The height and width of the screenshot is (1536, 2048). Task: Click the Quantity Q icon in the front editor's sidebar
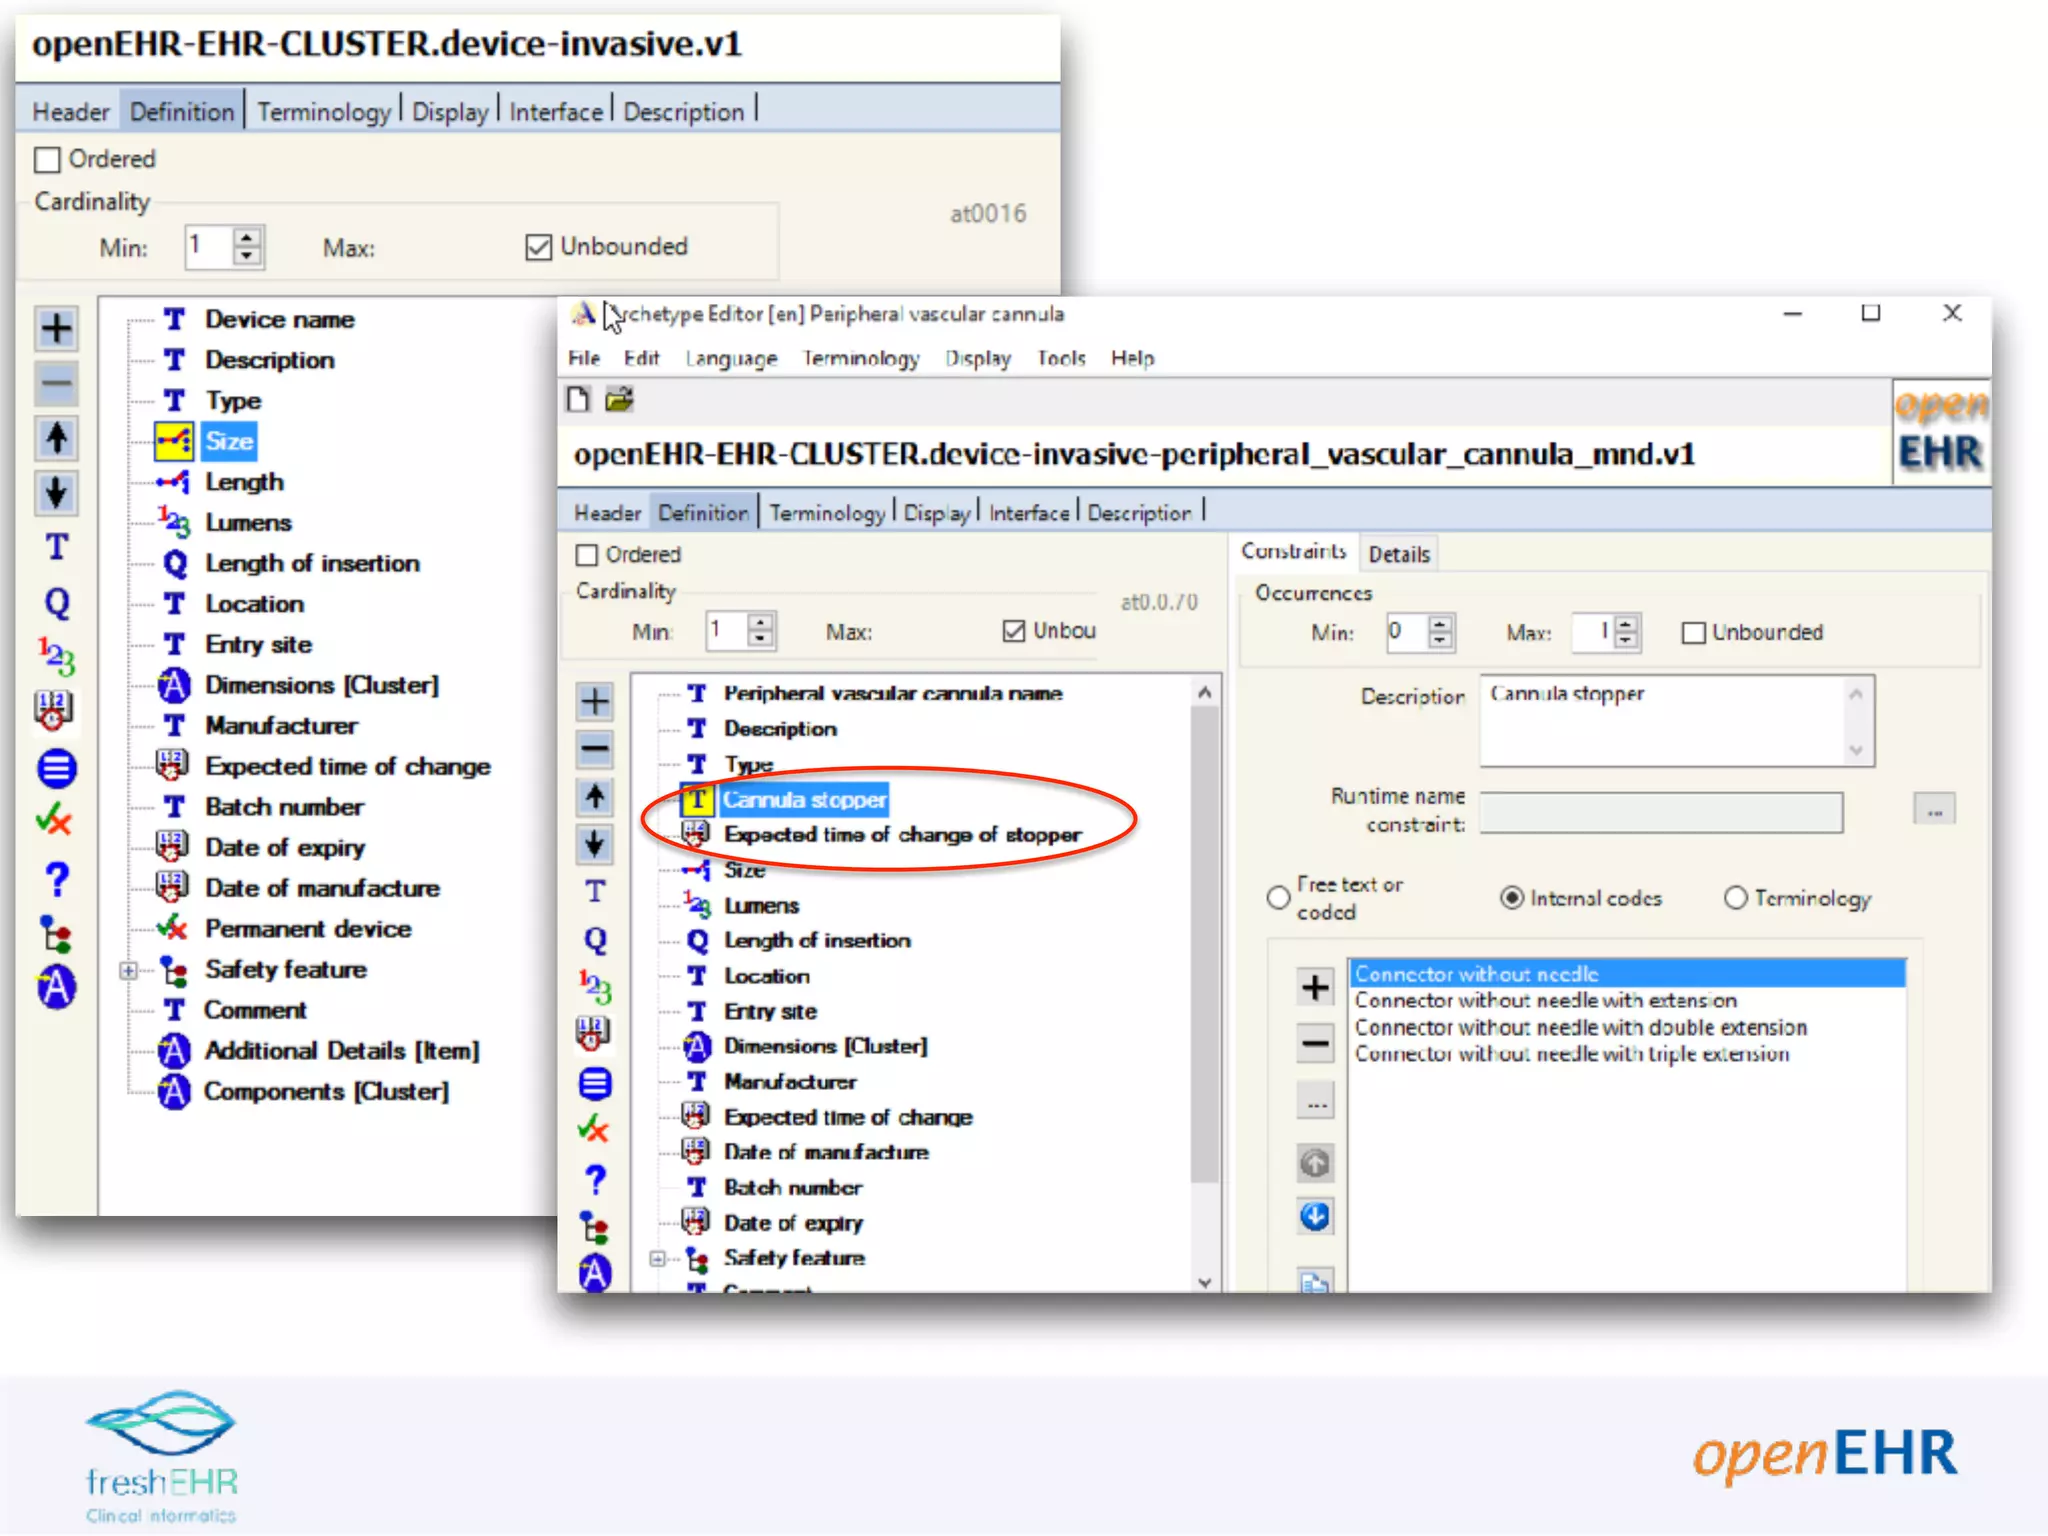[x=595, y=939]
